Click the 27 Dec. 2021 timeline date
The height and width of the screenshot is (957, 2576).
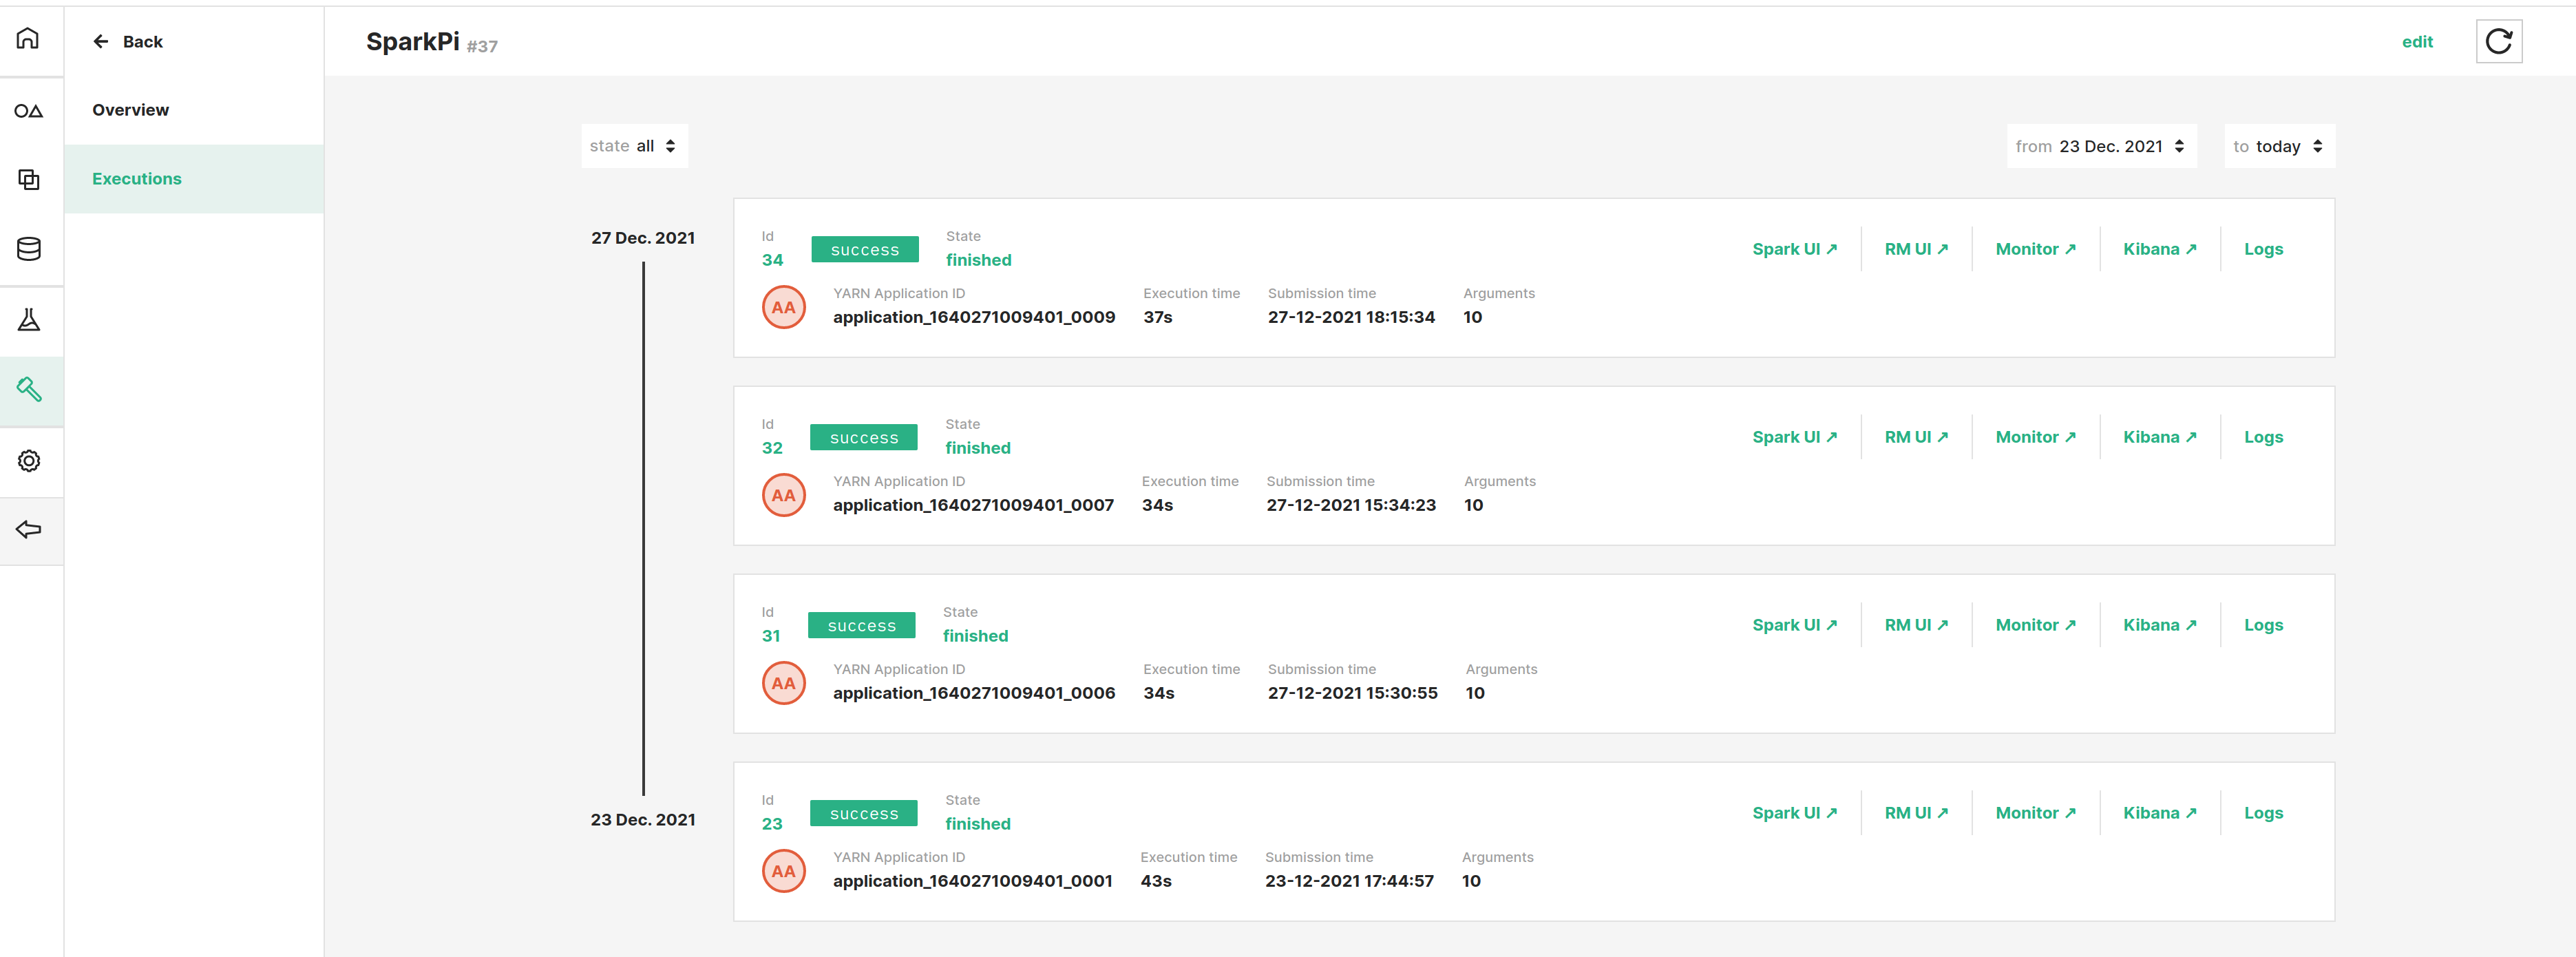[x=643, y=238]
